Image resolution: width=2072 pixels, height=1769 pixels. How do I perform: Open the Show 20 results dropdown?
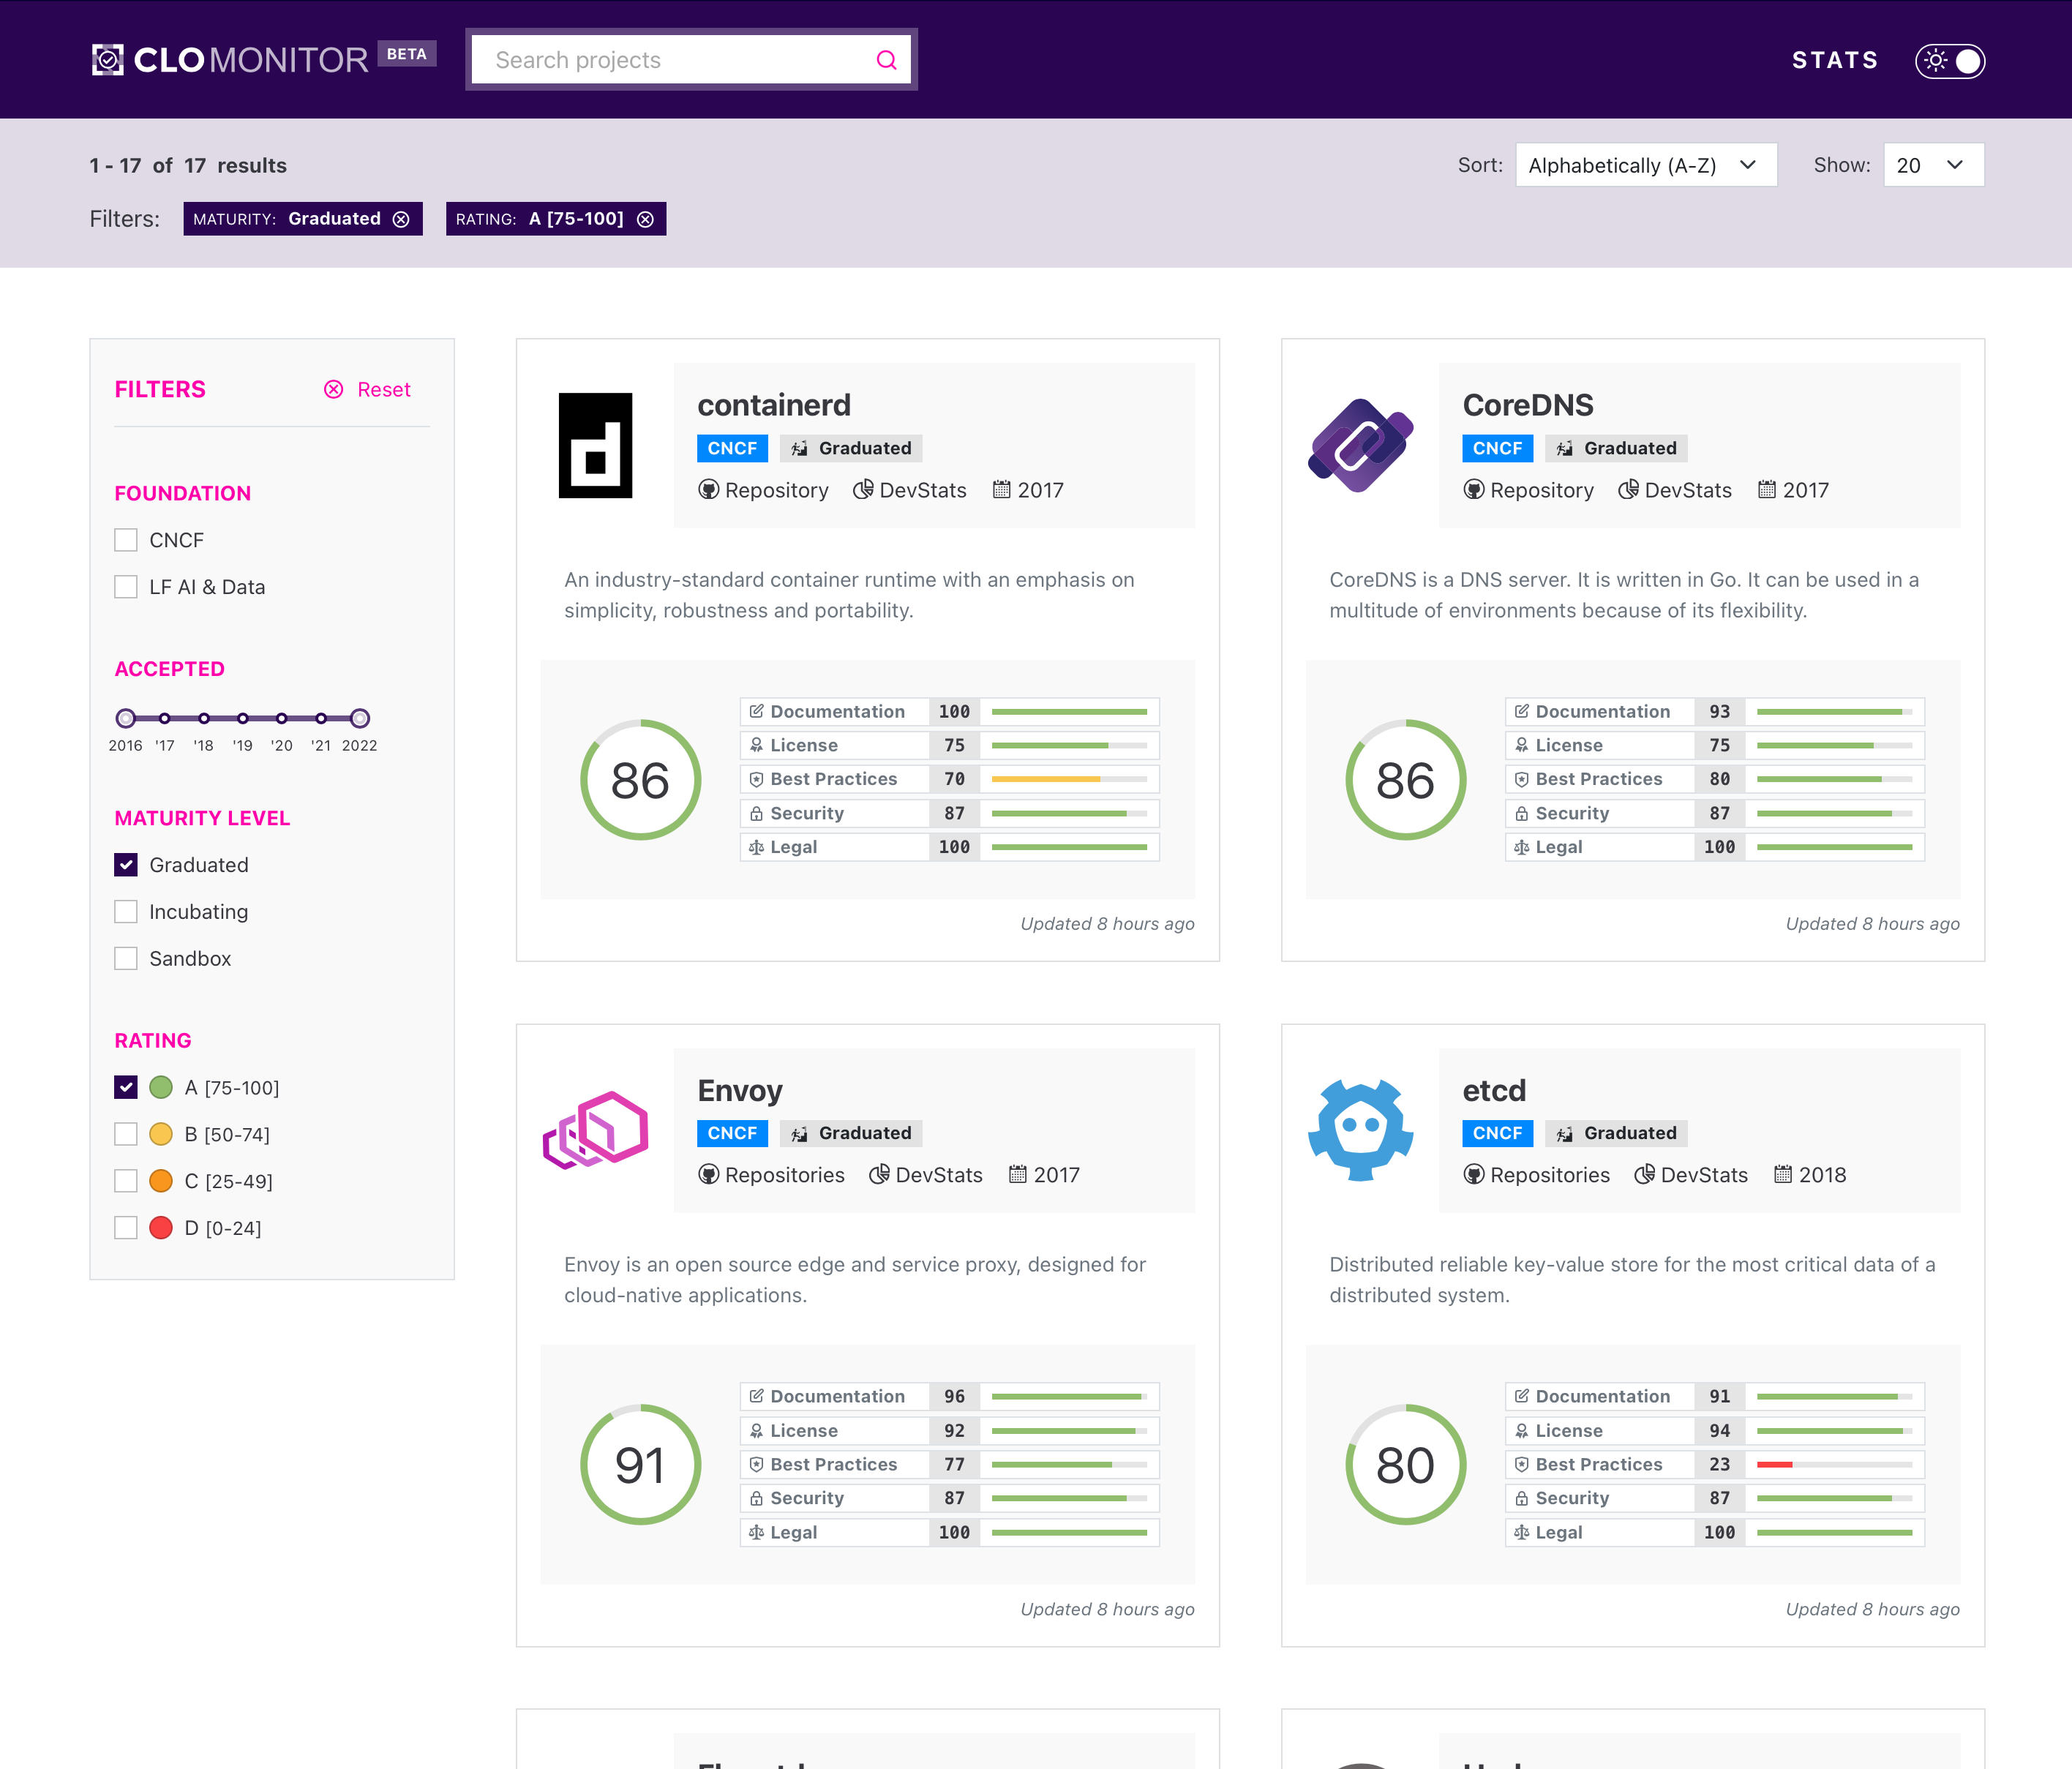pos(1932,165)
